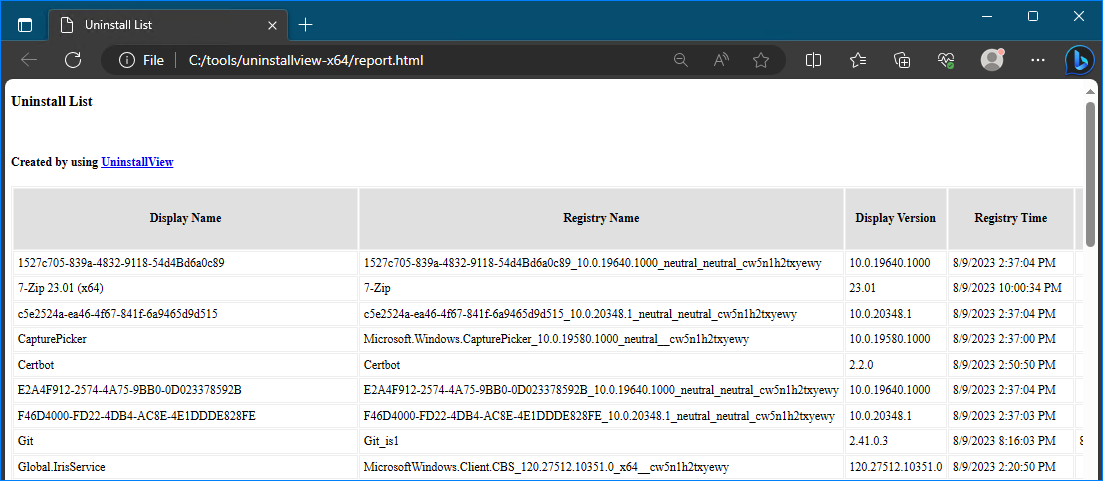Select the E2A4F912-2574 display name cell
1103x481 pixels.
click(x=186, y=390)
